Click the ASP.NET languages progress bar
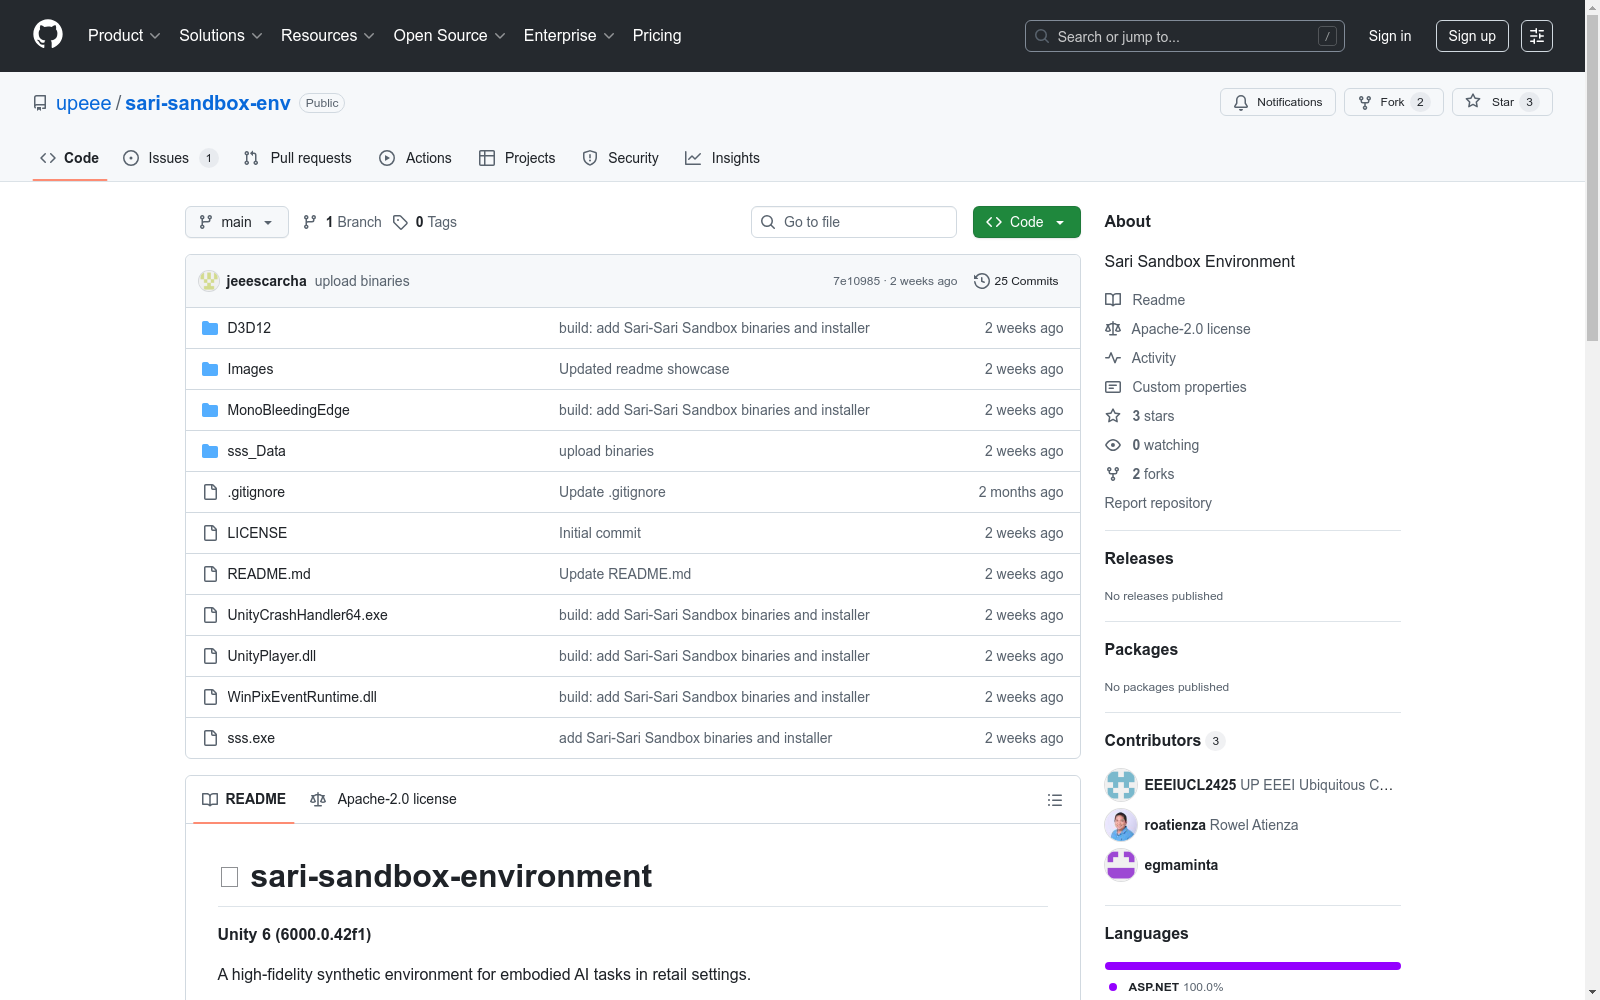The image size is (1600, 1000). coord(1253,966)
